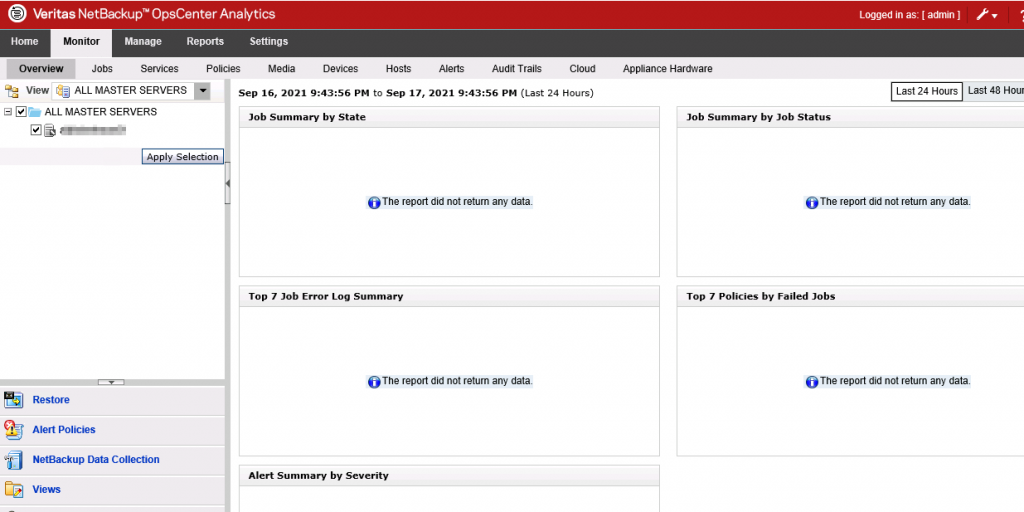This screenshot has width=1024, height=512.
Task: Switch to the Audit Trails tab
Action: click(x=516, y=69)
